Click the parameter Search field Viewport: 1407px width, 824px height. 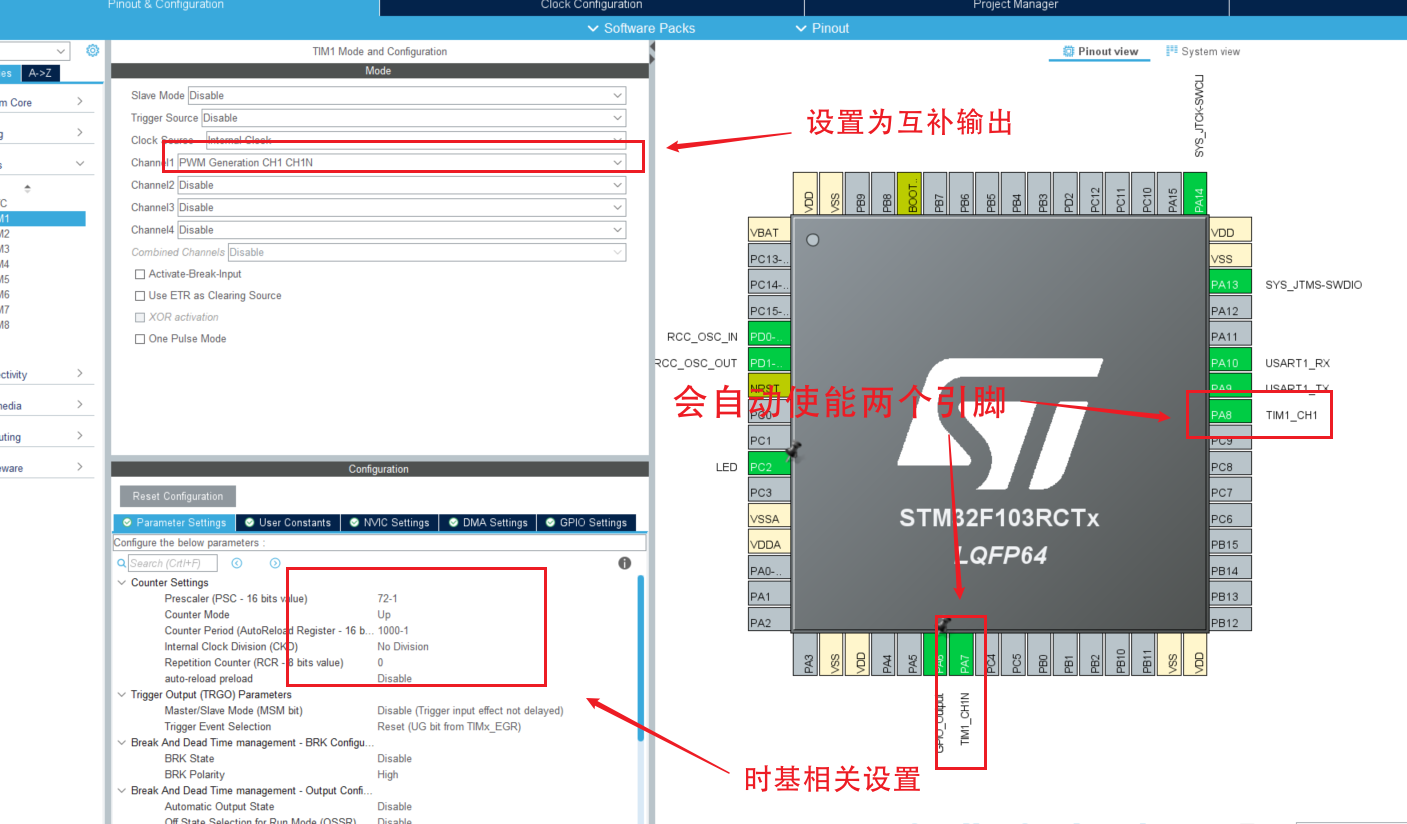(x=171, y=563)
